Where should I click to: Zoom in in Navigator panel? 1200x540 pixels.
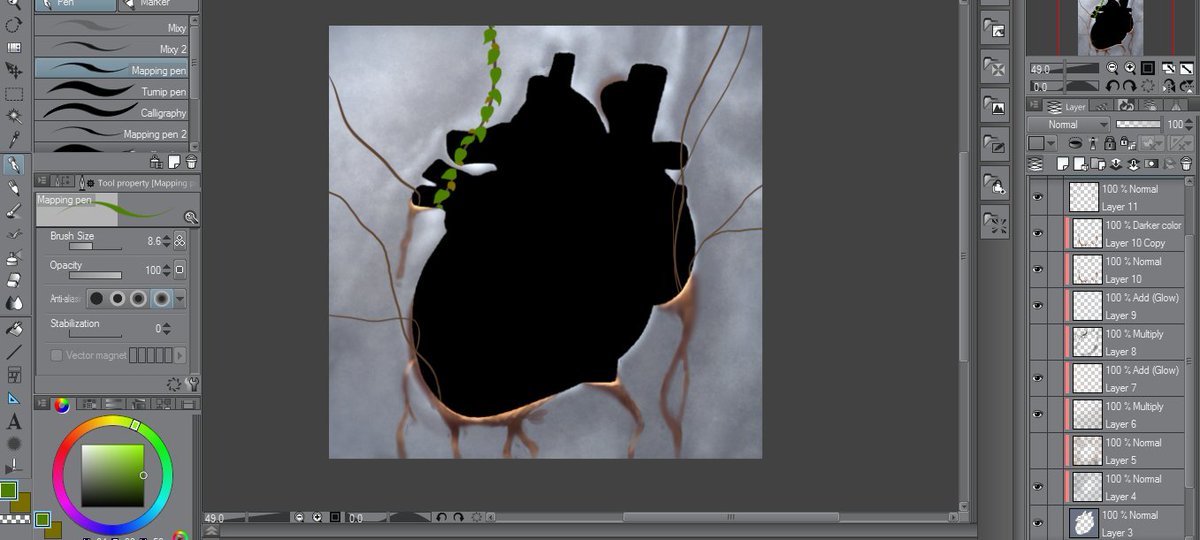click(1130, 68)
